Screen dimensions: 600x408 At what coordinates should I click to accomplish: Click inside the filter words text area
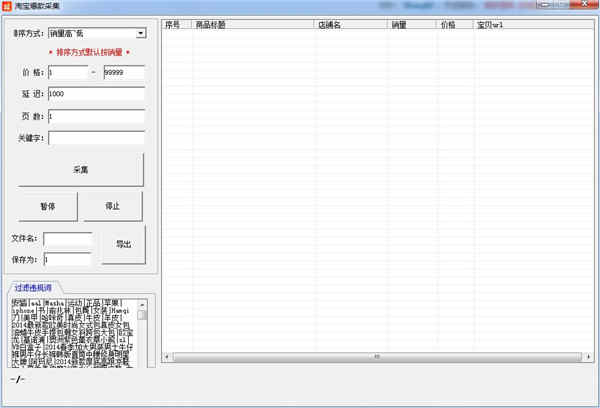click(73, 333)
